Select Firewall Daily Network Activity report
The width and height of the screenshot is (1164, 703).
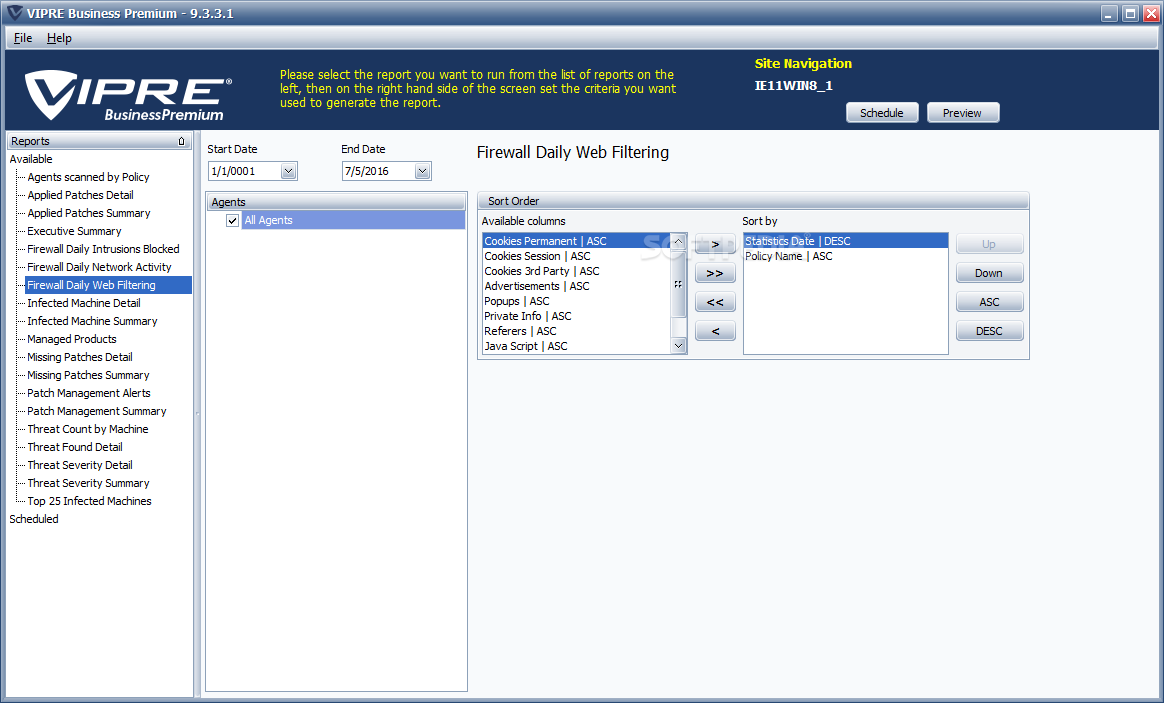[x=99, y=267]
